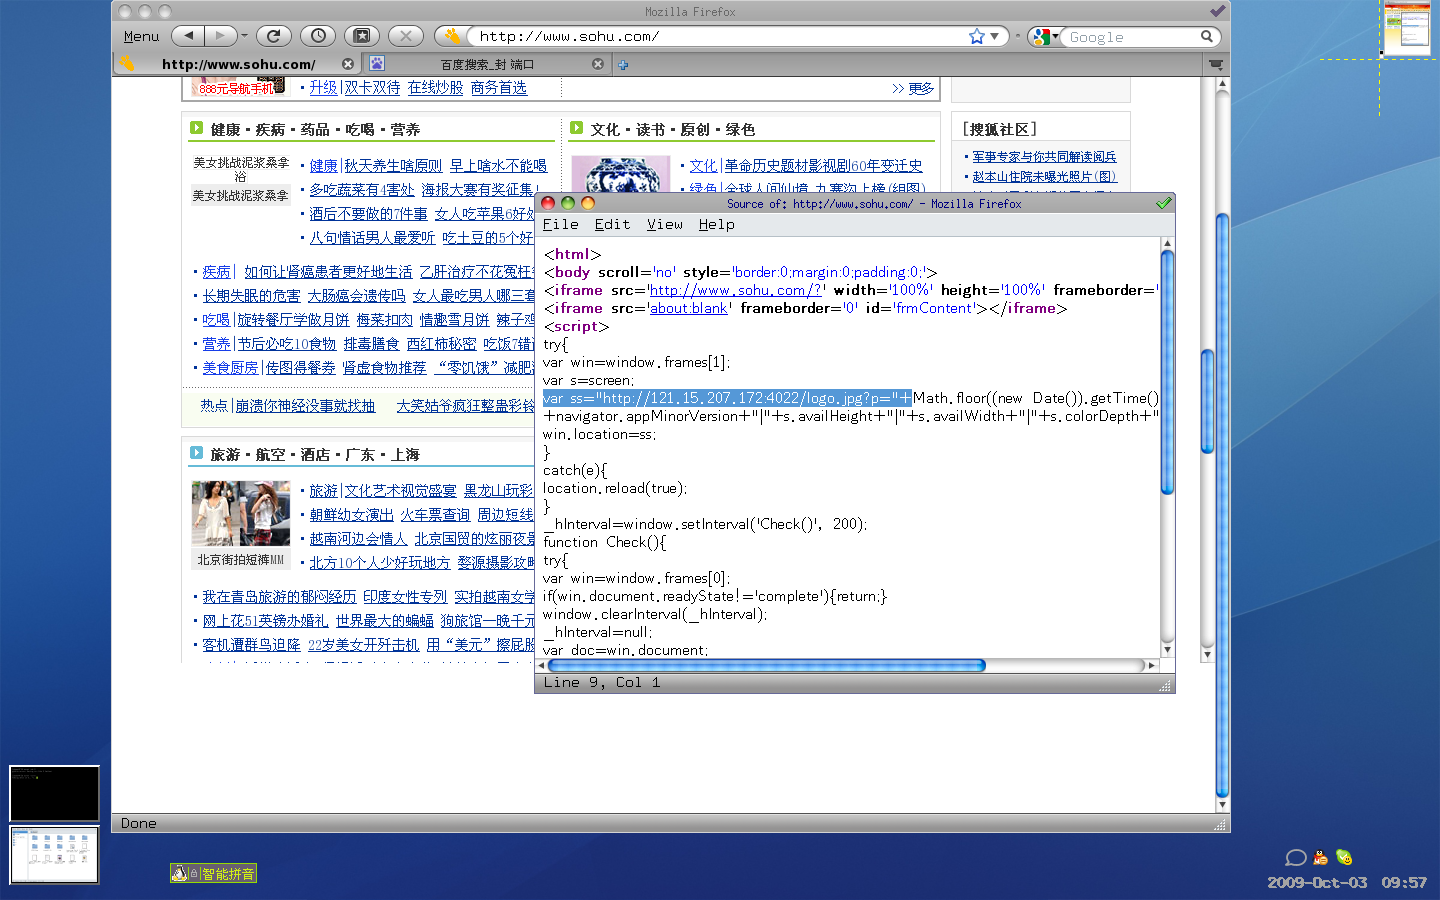Click the main page vertical scrollbar thumb
This screenshot has height=900, width=1440.
click(x=1222, y=504)
